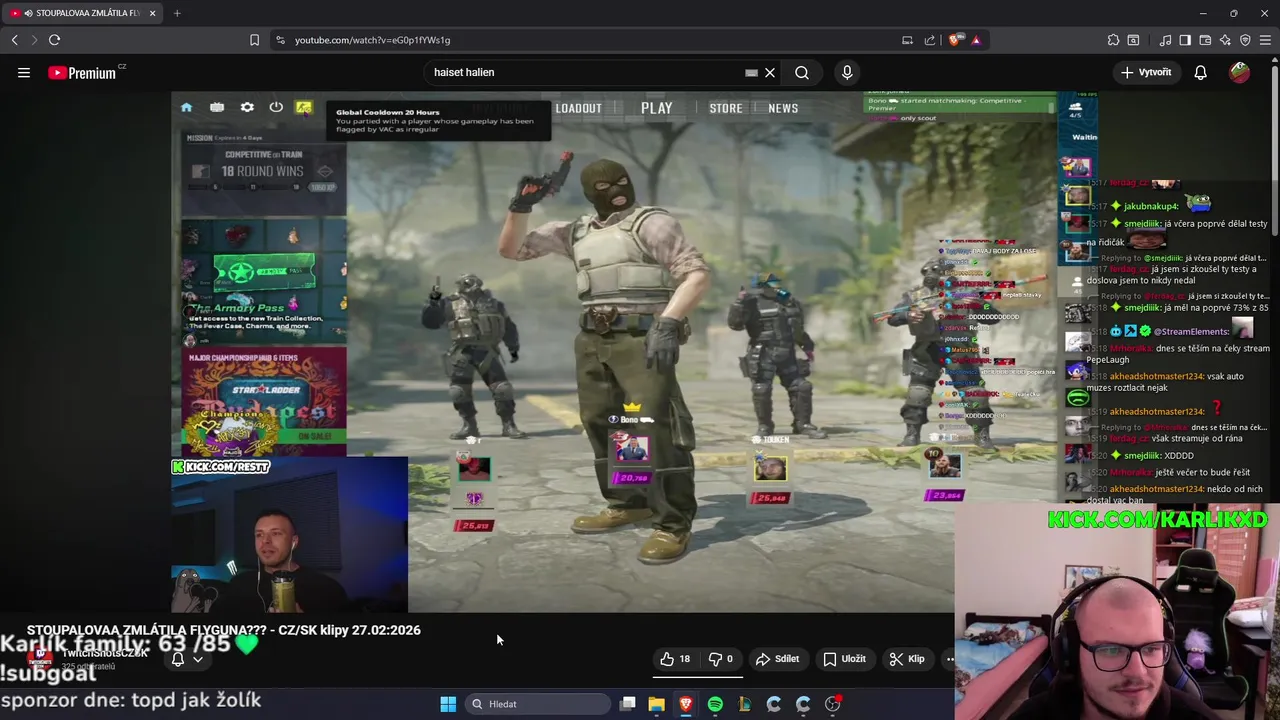The width and height of the screenshot is (1280, 720).
Task: Open the account avatar menu
Action: 1240,72
